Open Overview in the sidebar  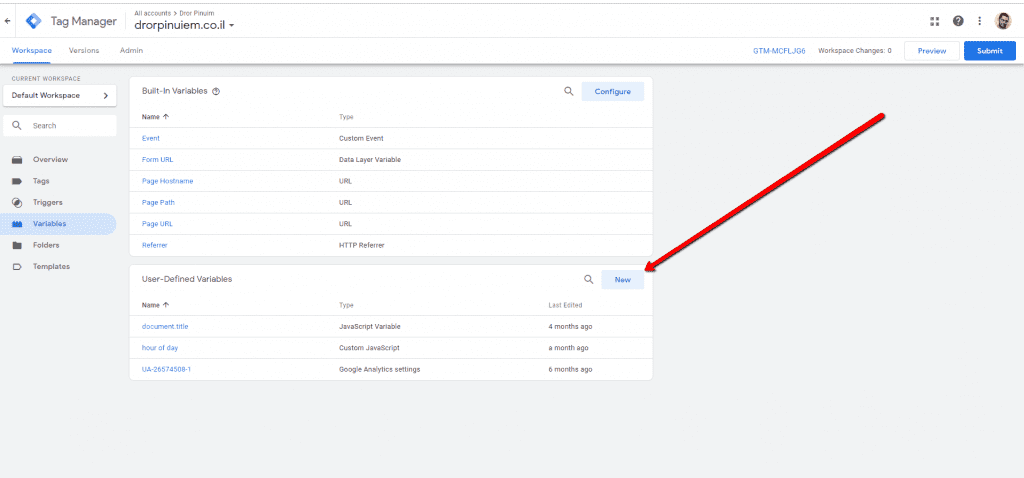[50, 159]
